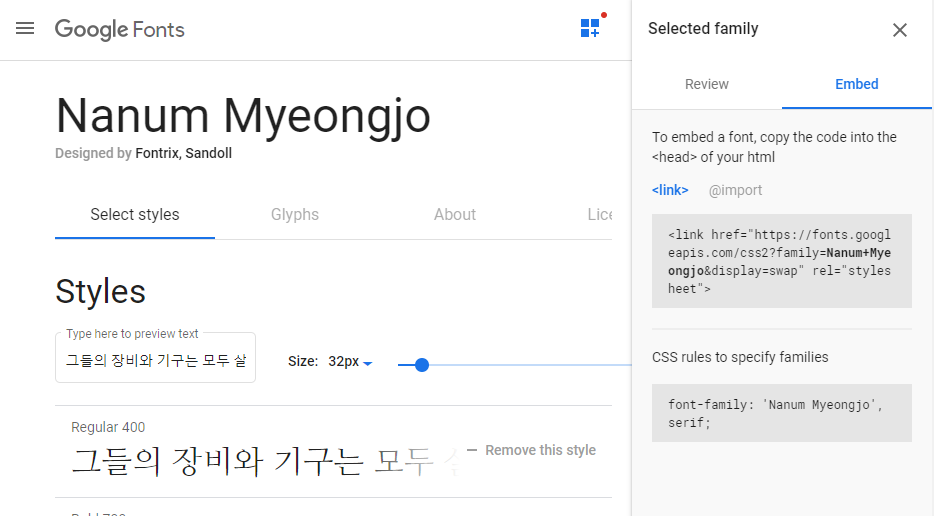Image resolution: width=934 pixels, height=516 pixels.
Task: Click the preview text input field
Action: click(155, 360)
